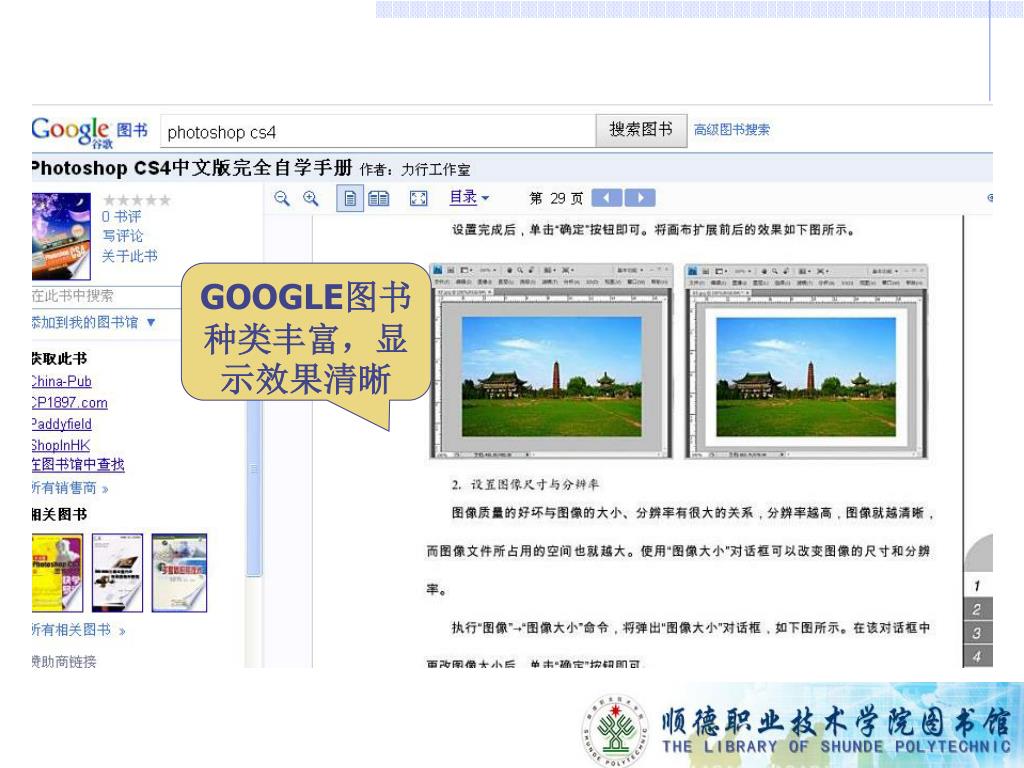Expand 添加到我的图书馆 dropdown arrow
This screenshot has width=1024, height=768.
click(151, 322)
